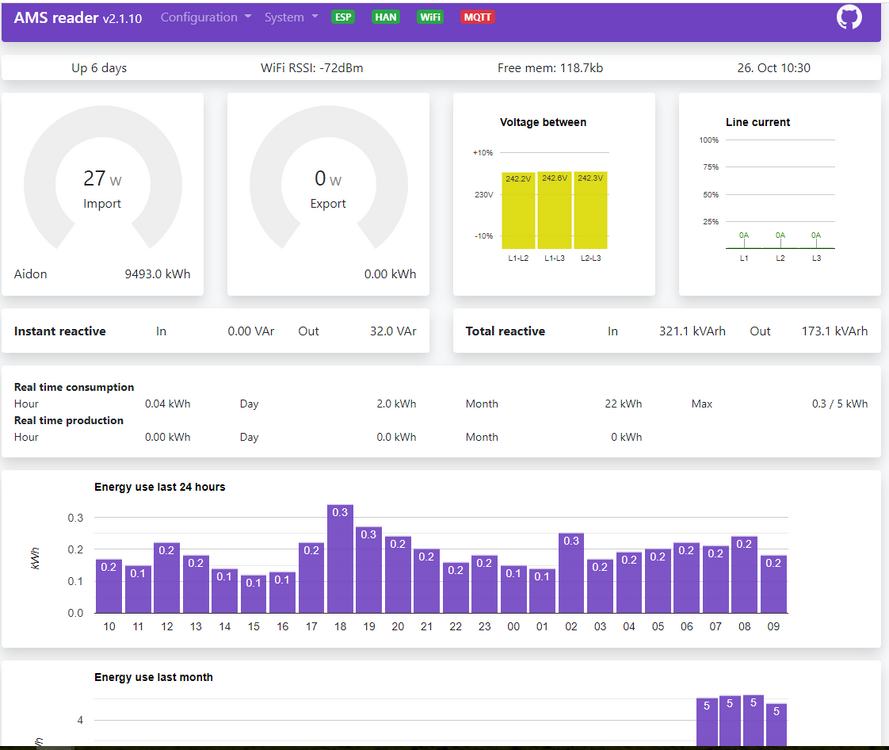
Task: Select the L2-L3 voltage bar
Action: point(590,212)
